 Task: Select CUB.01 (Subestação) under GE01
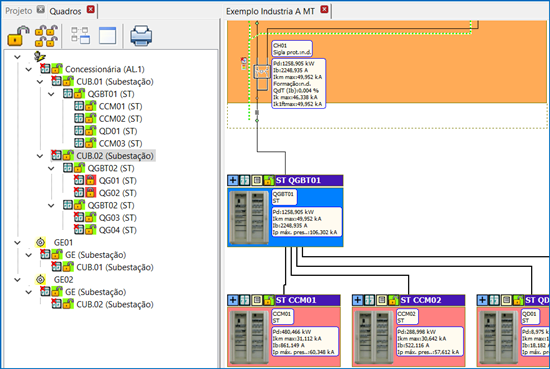pos(115,267)
